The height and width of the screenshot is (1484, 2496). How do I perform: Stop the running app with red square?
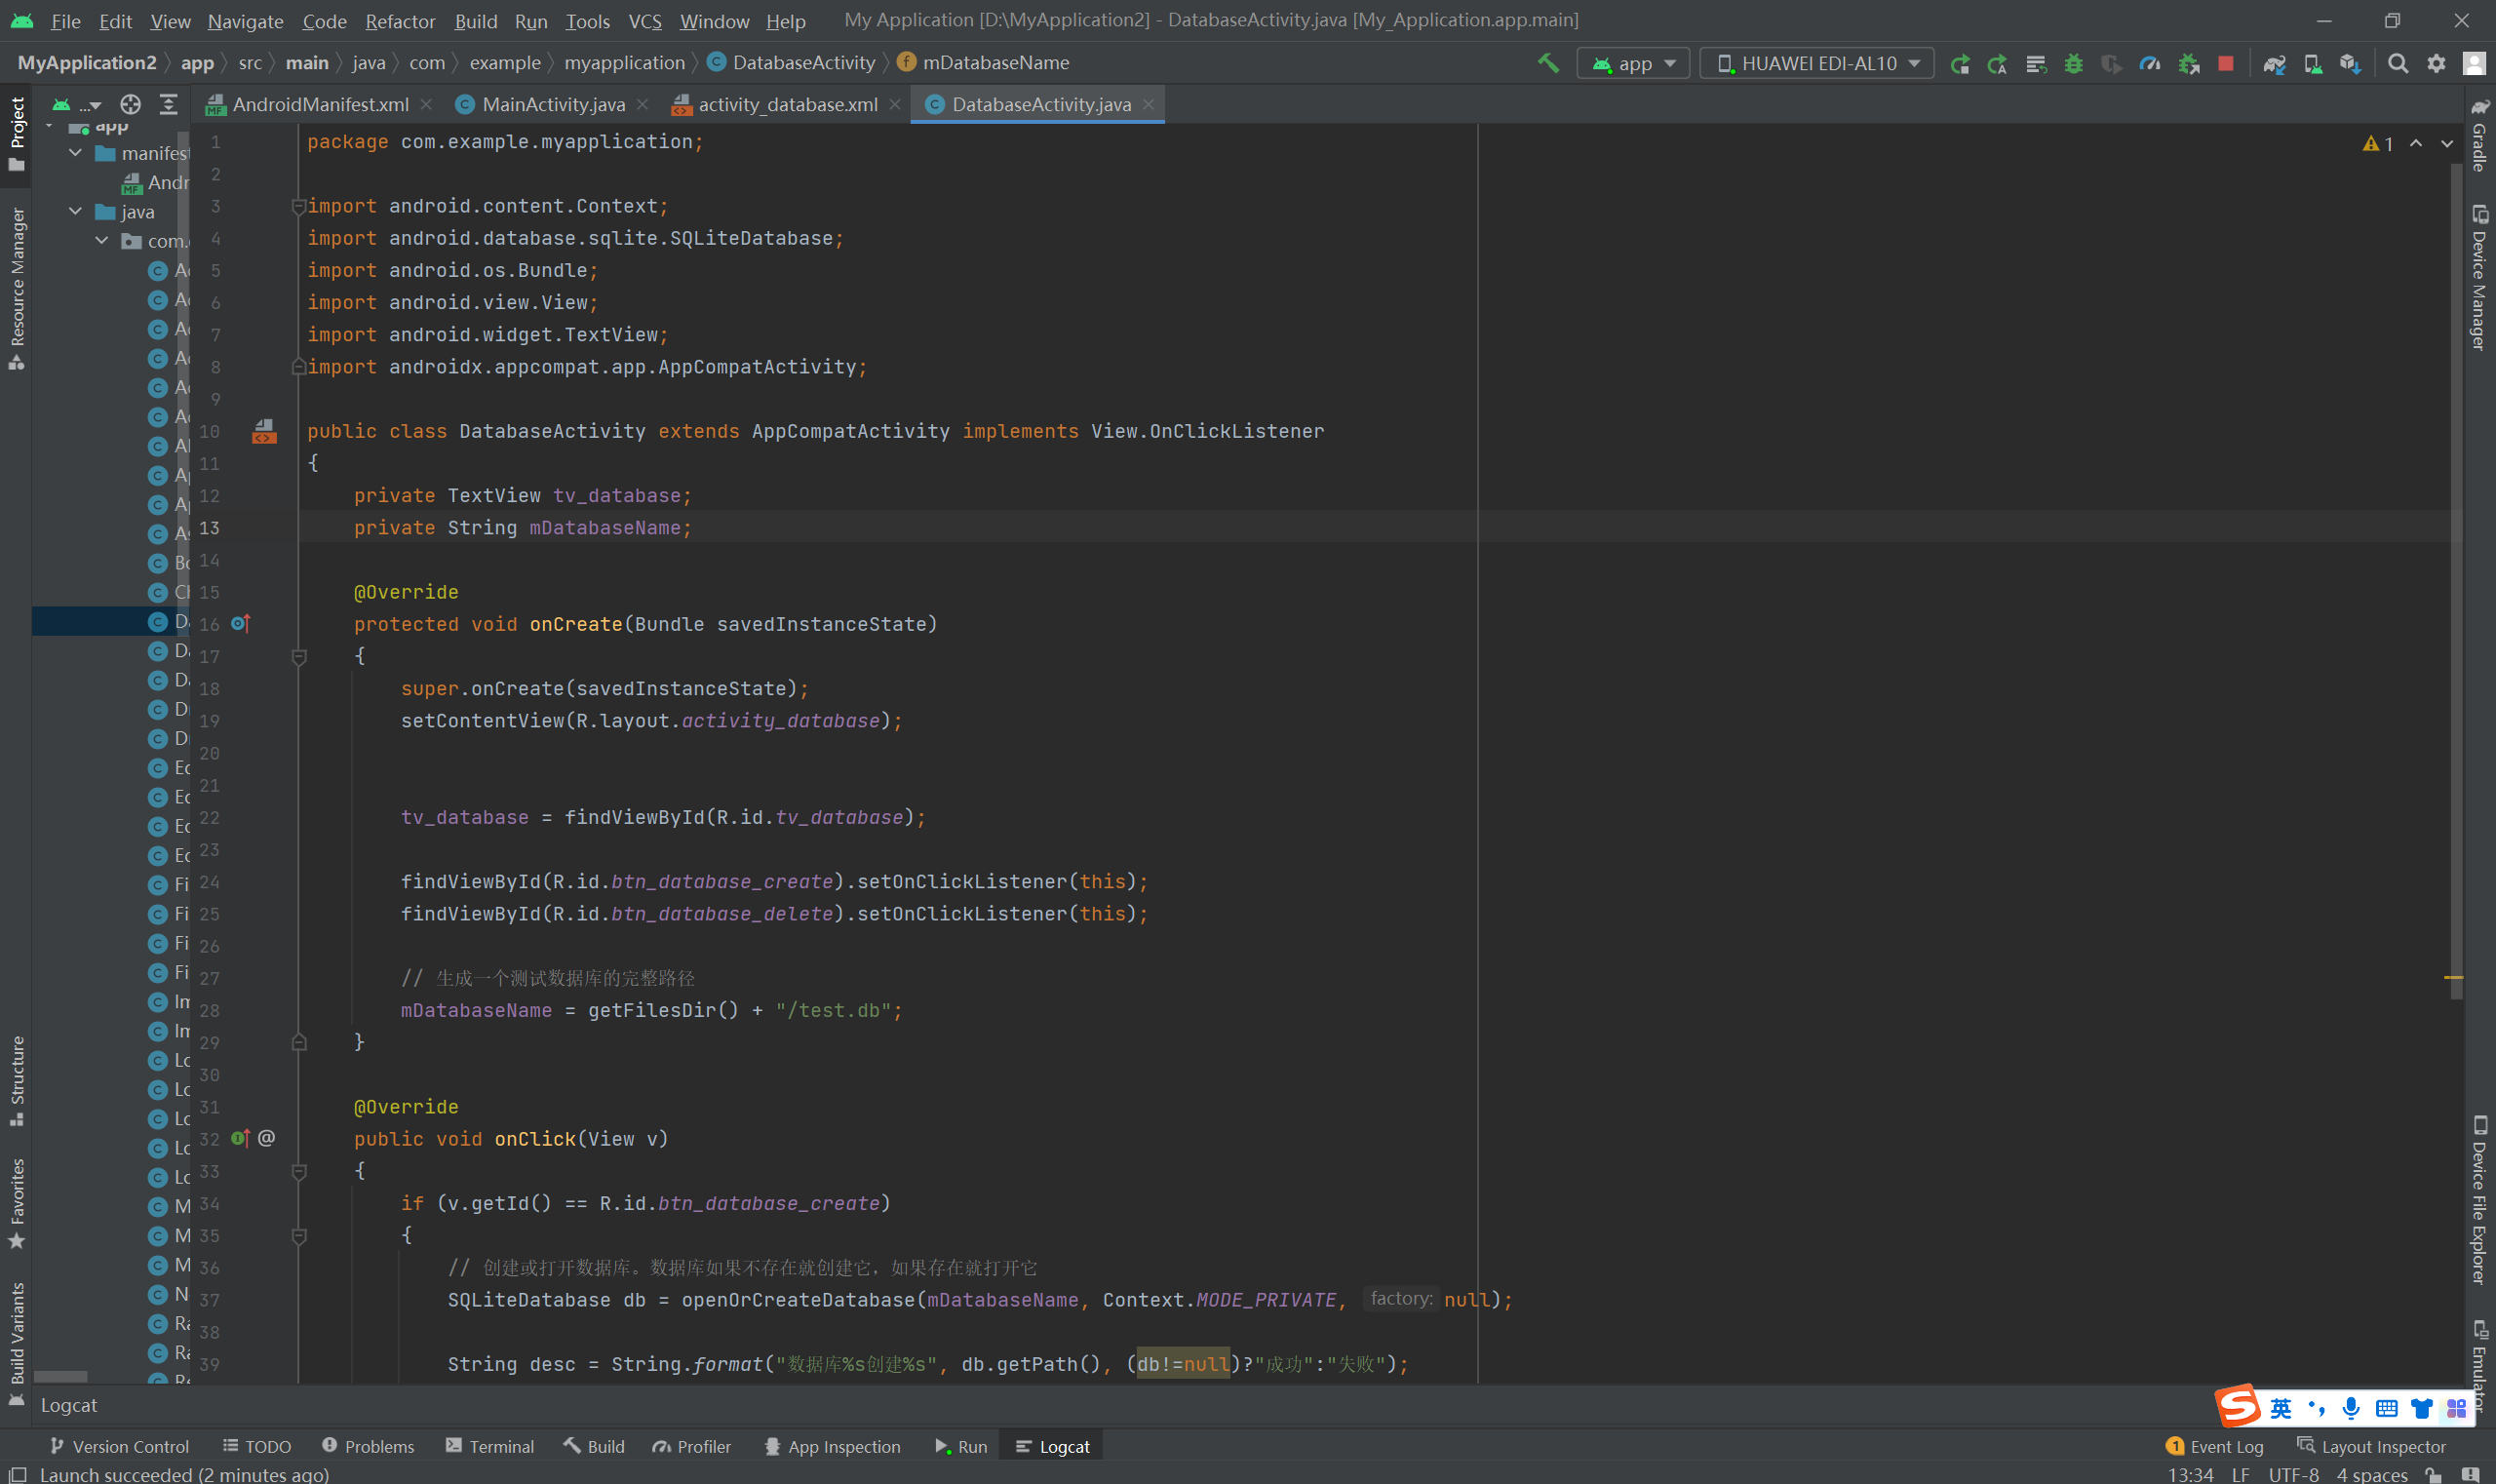(x=2226, y=63)
